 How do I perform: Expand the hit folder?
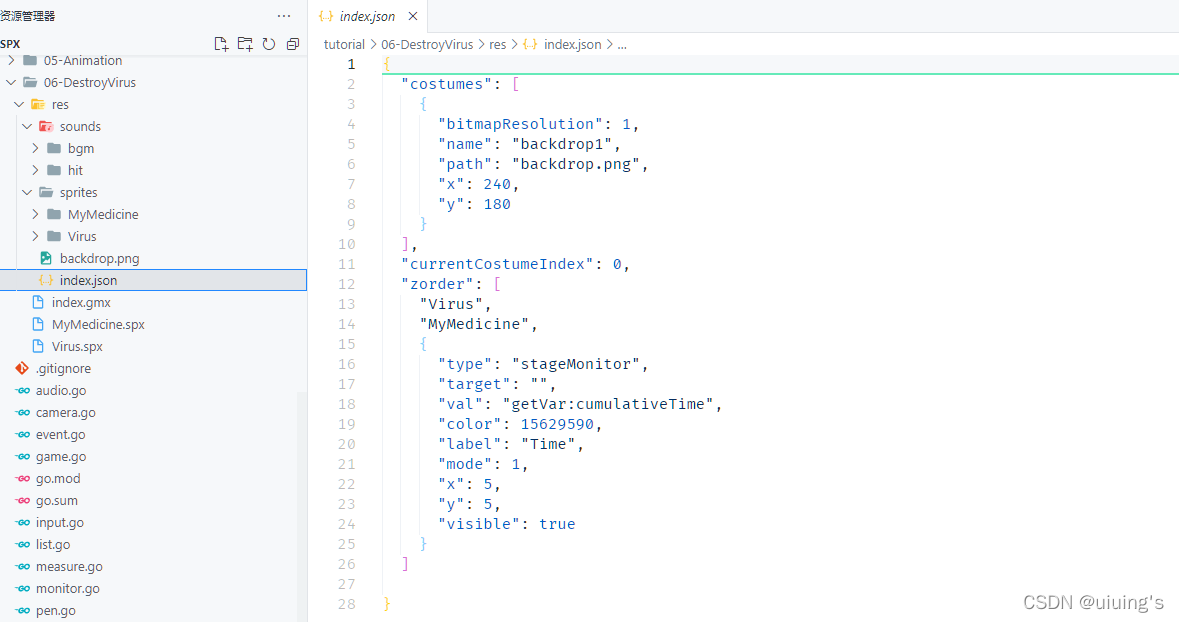pyautogui.click(x=36, y=170)
